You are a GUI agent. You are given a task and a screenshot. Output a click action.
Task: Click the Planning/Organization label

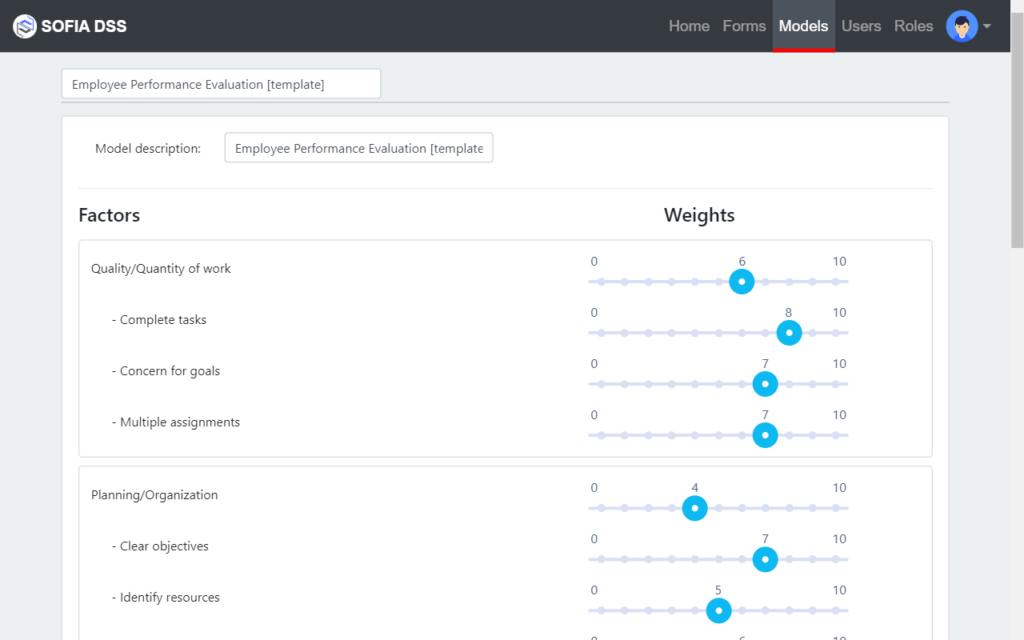click(x=154, y=495)
